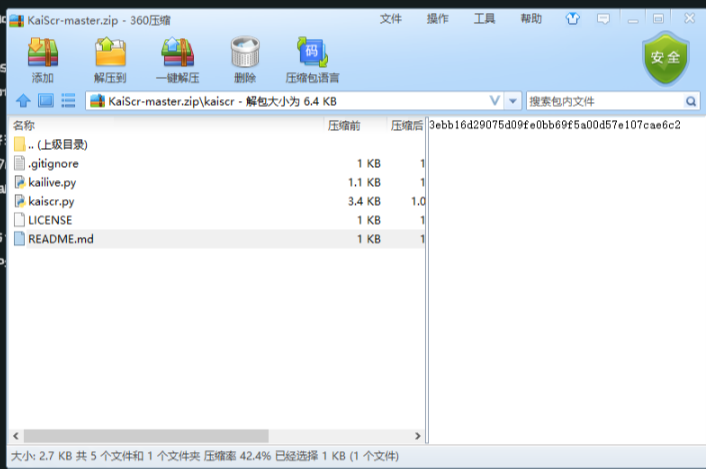Click the address path KaiScr-master.zip\kaiscr
Viewport: 706px width, 469px height.
171,101
